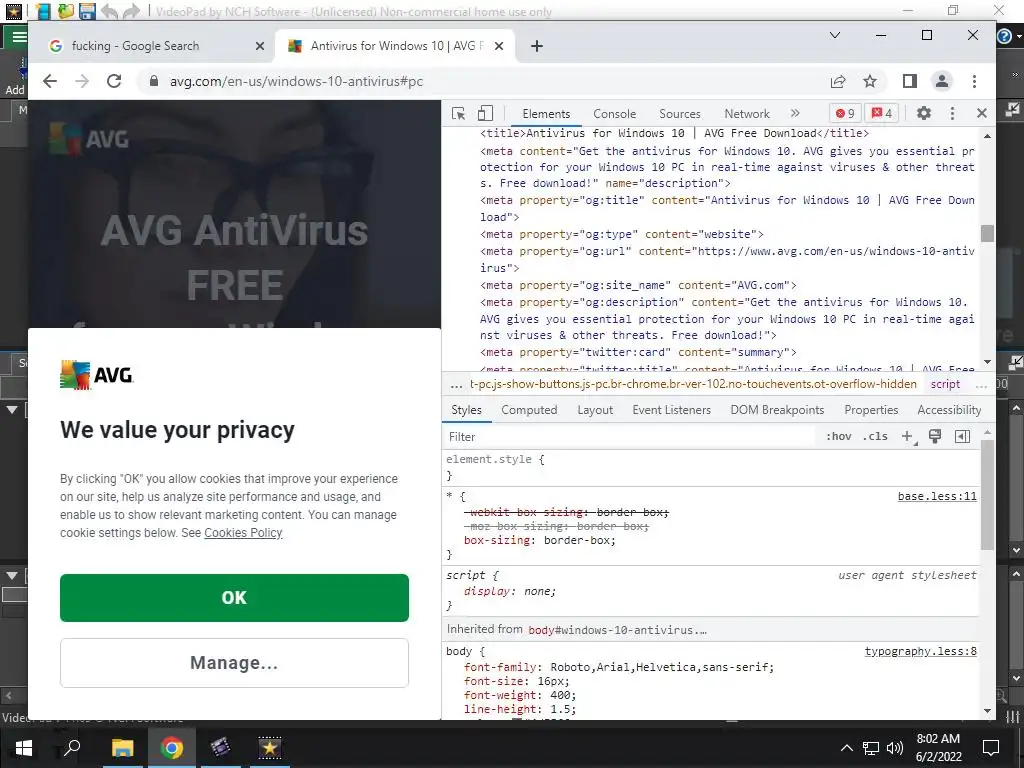Viewport: 1024px width, 768px height.
Task: Toggle the computed styles sidebar pane icon
Action: click(963, 436)
